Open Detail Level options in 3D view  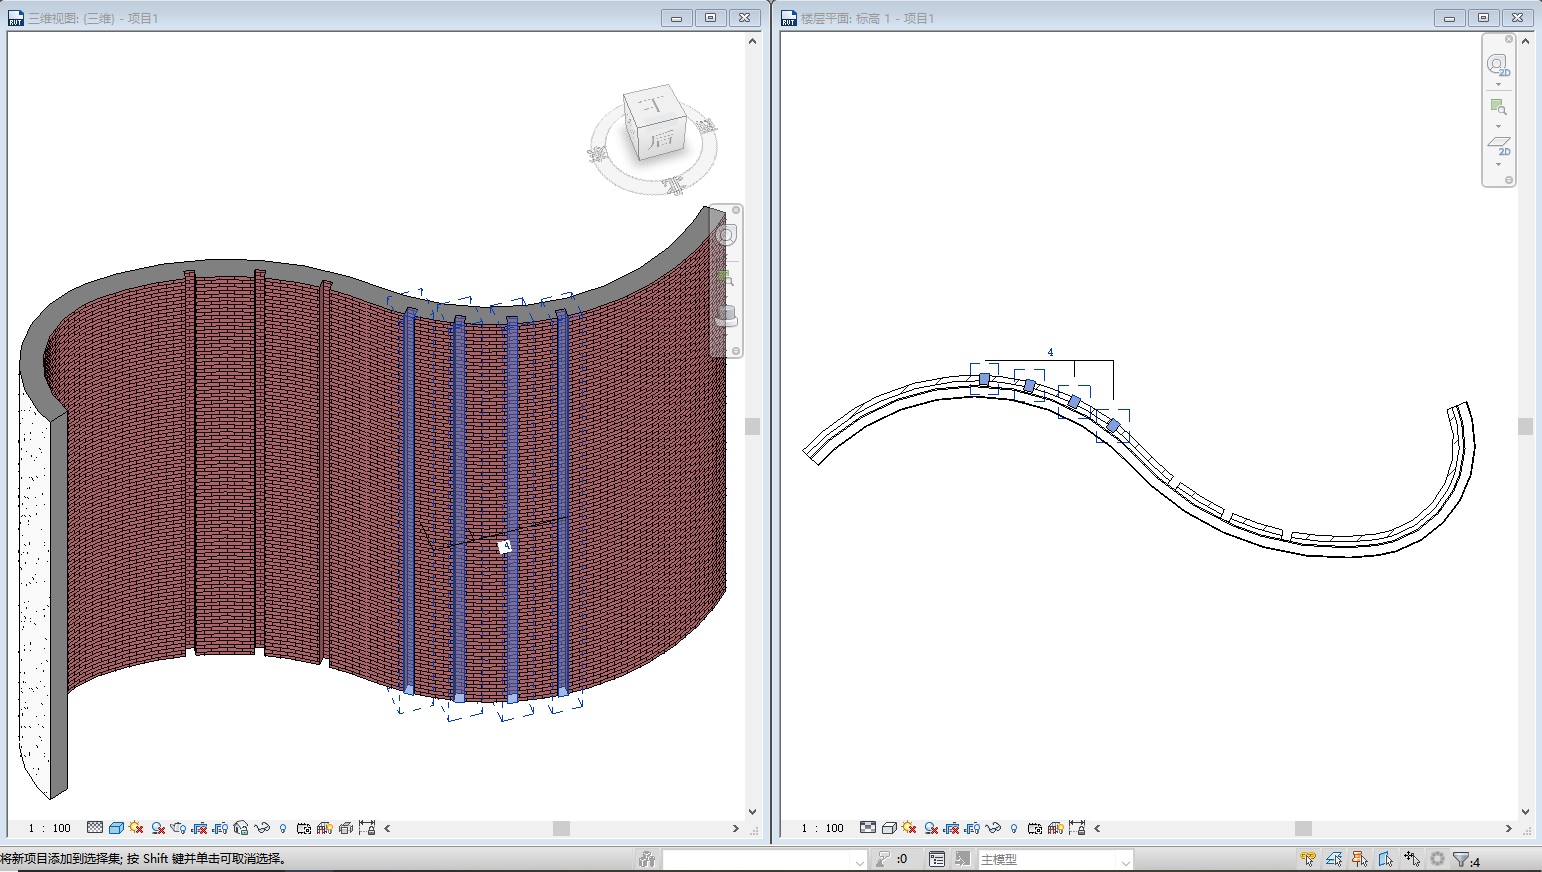click(x=95, y=828)
